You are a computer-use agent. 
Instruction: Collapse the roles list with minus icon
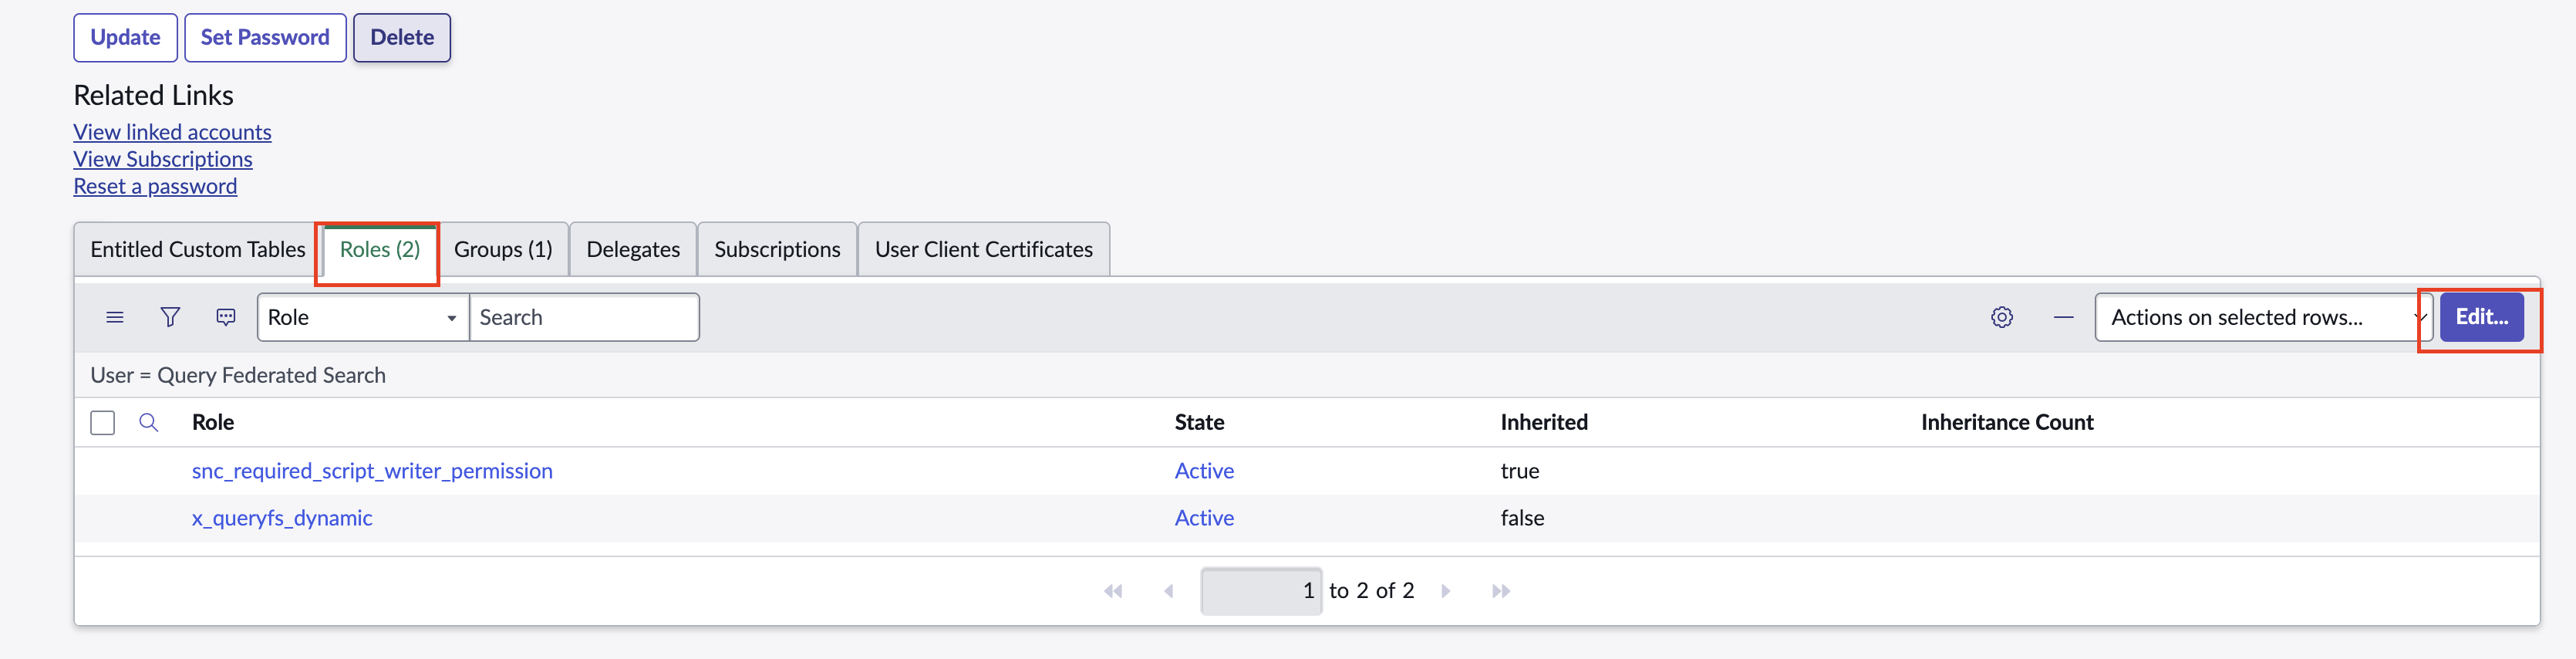click(2064, 317)
